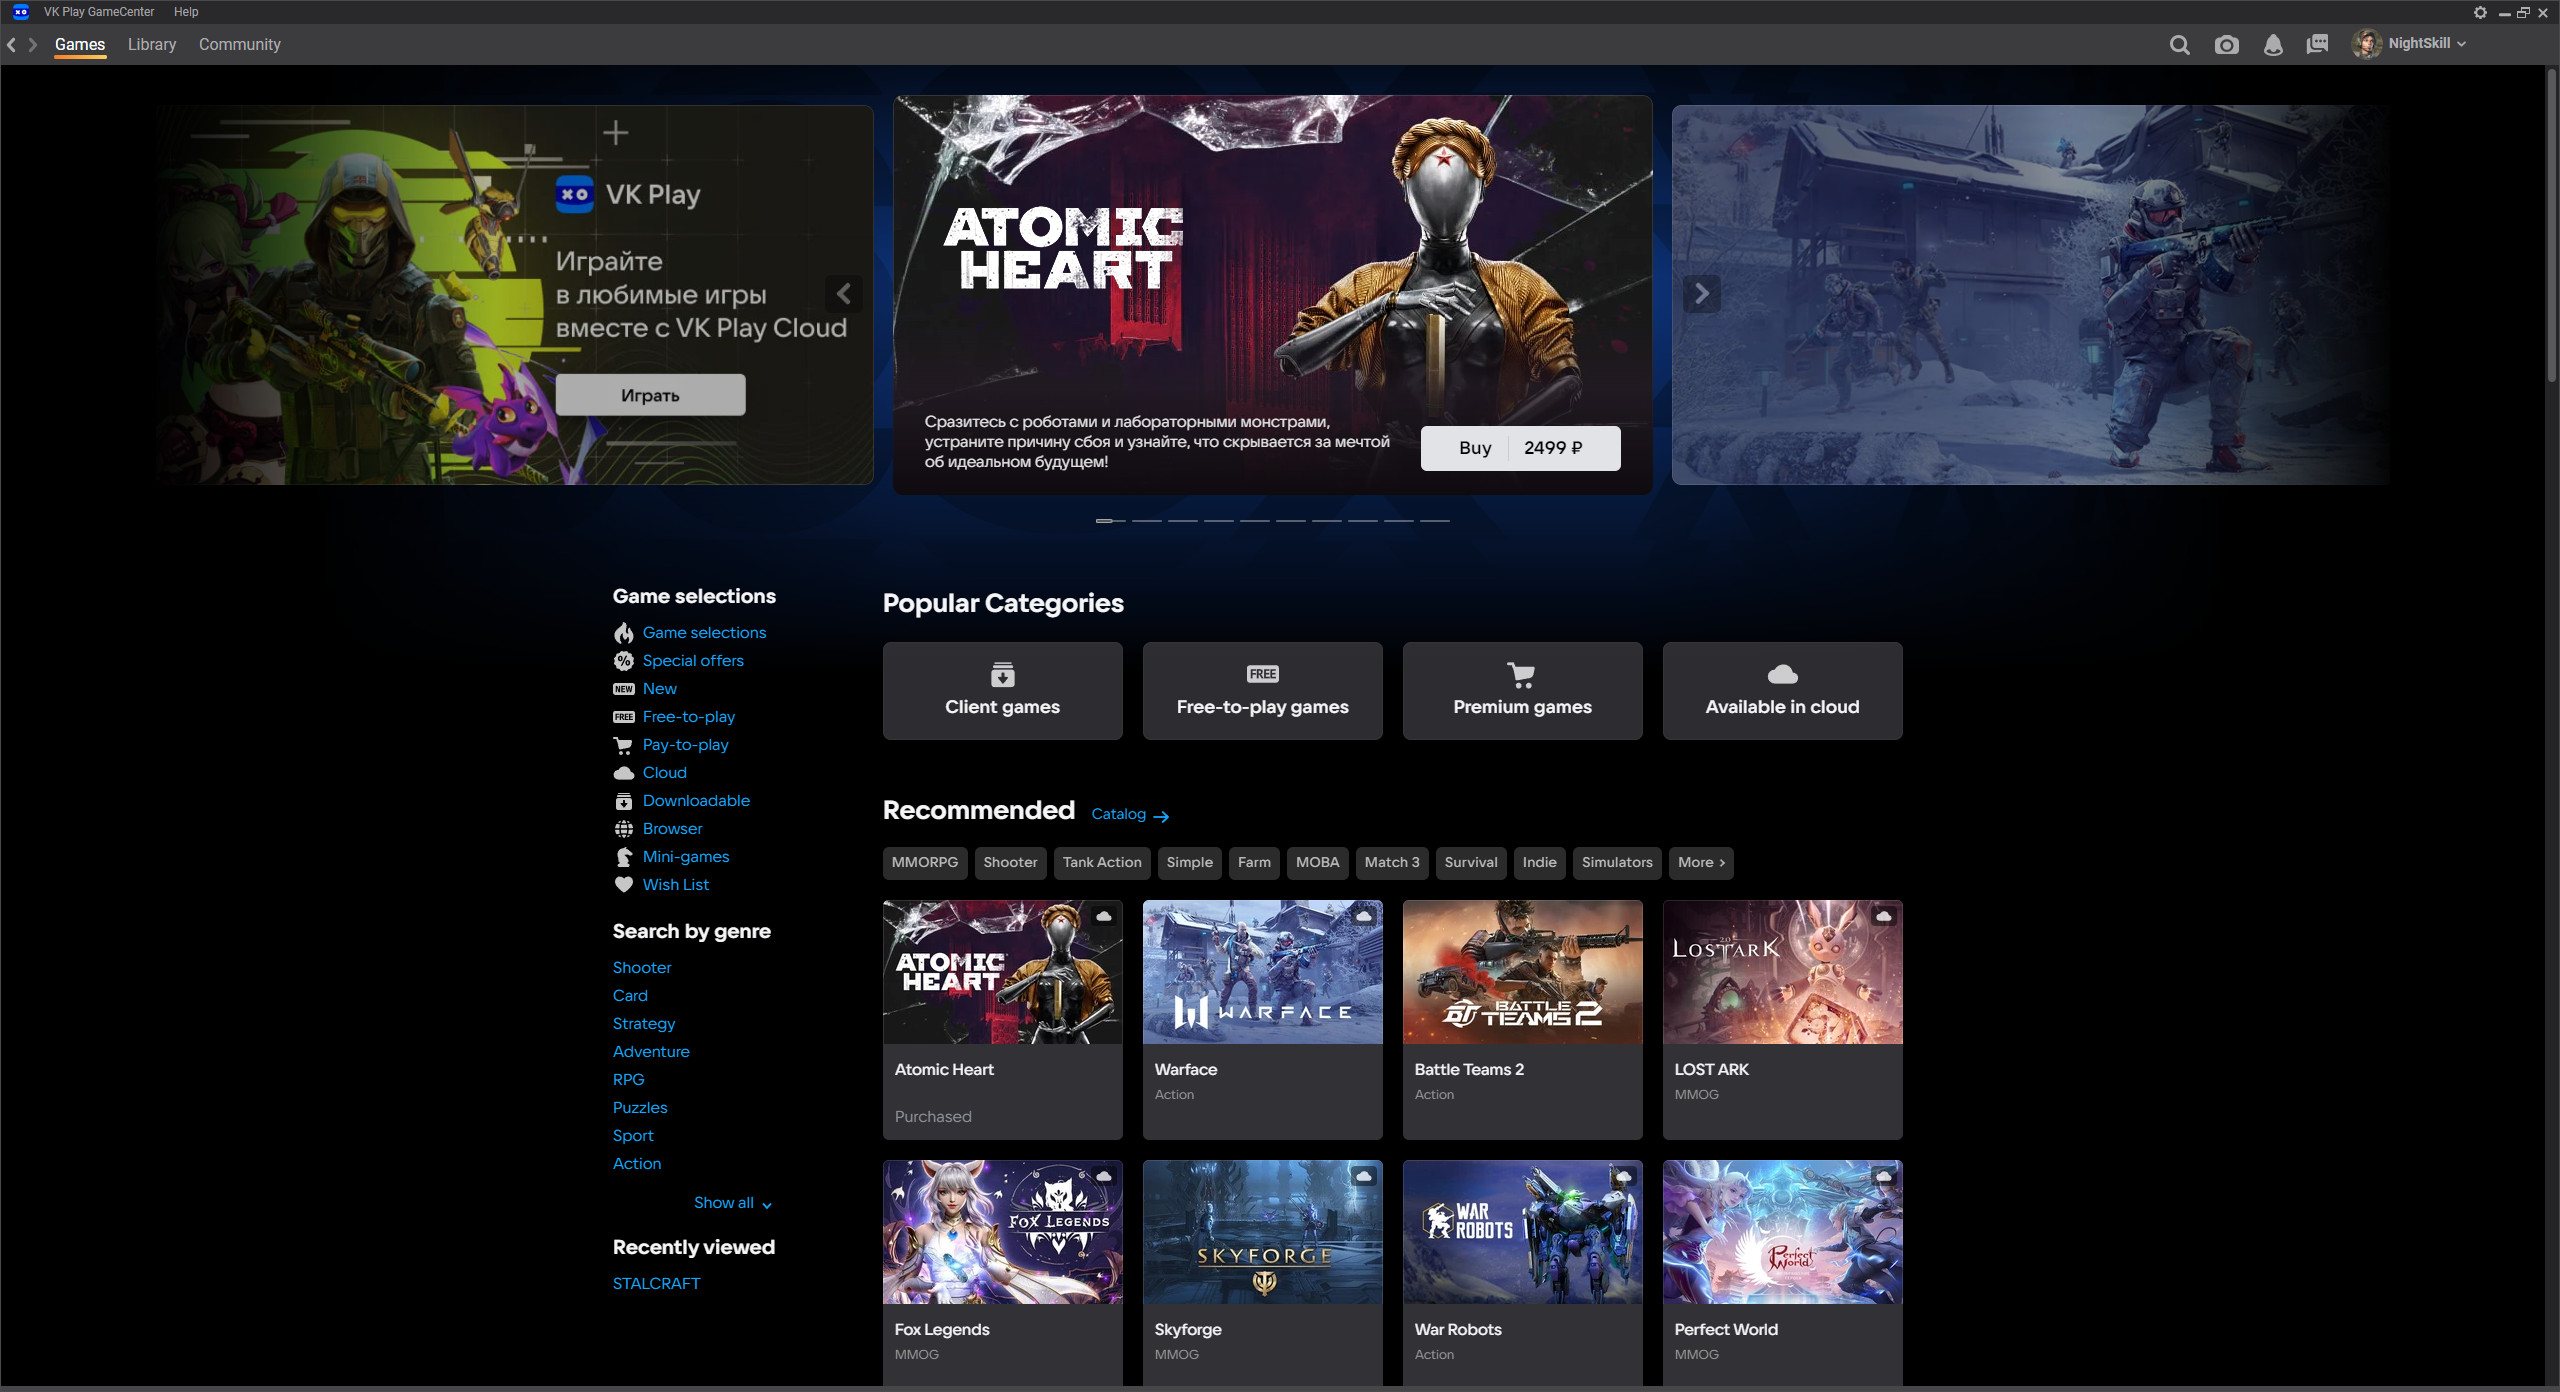Click the Играть button
The image size is (2560, 1392).
click(x=650, y=395)
